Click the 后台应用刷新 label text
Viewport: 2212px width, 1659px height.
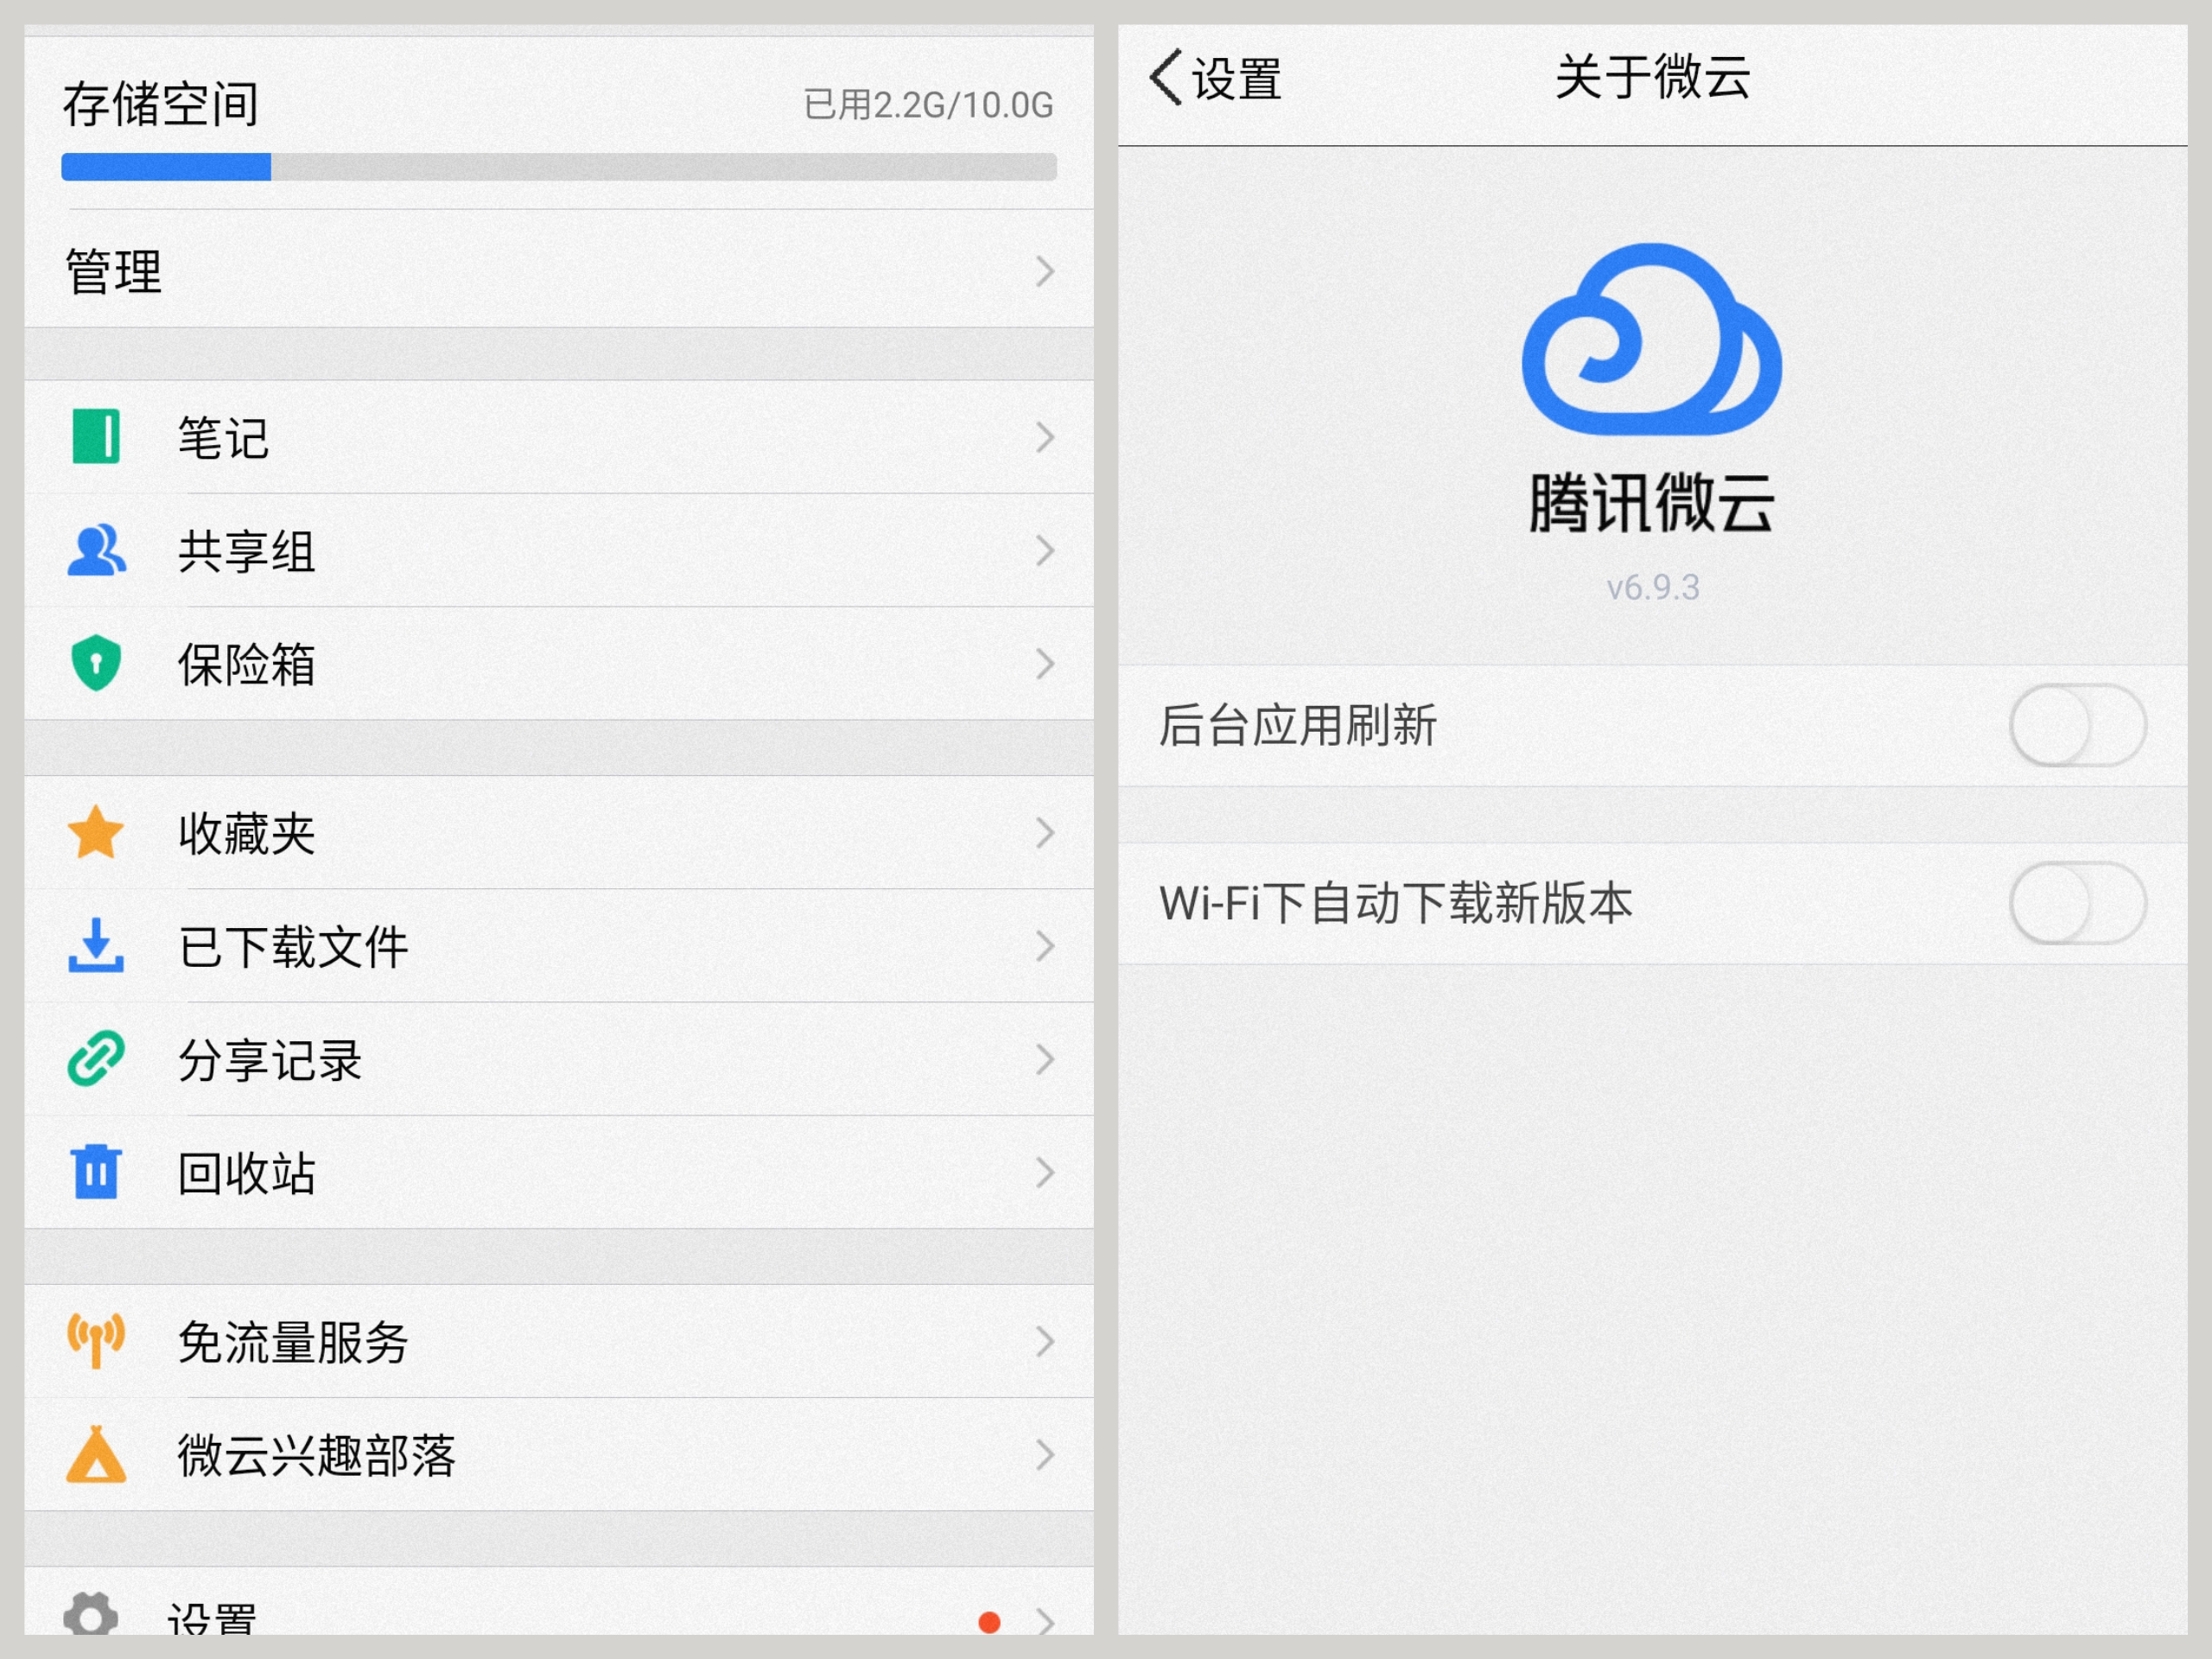[x=1297, y=725]
